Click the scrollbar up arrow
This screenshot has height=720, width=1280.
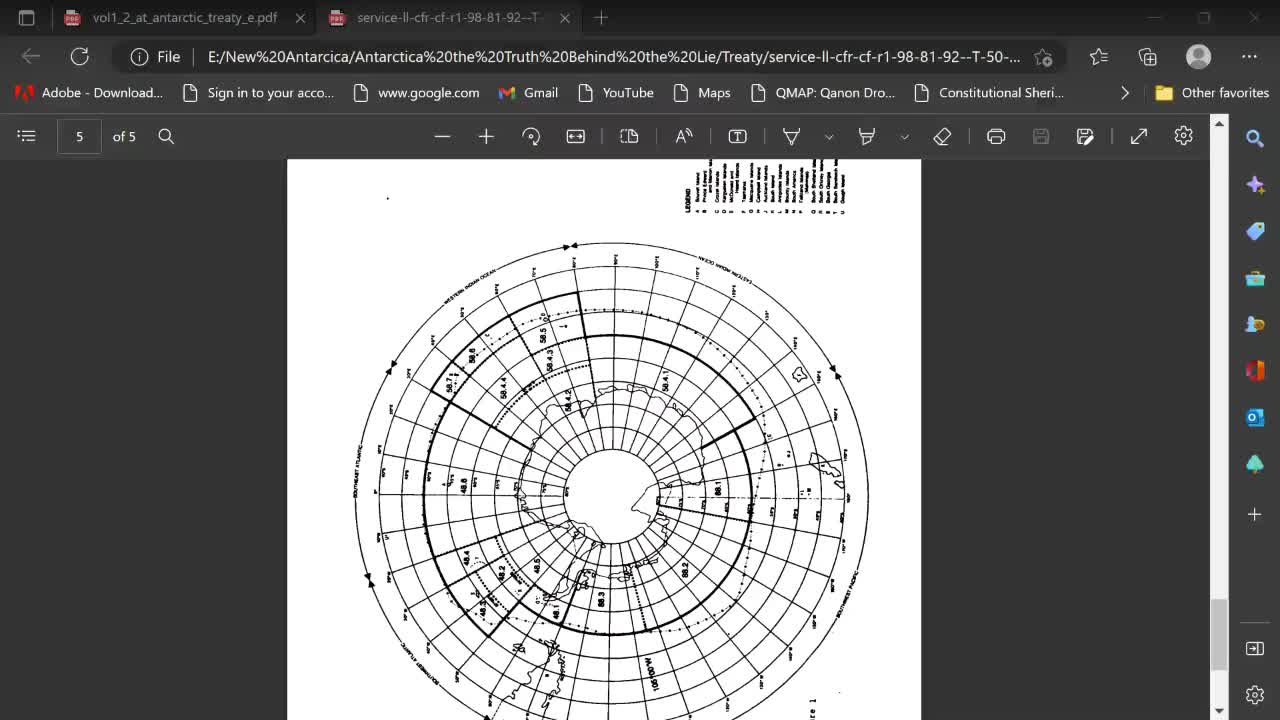[x=1219, y=123]
